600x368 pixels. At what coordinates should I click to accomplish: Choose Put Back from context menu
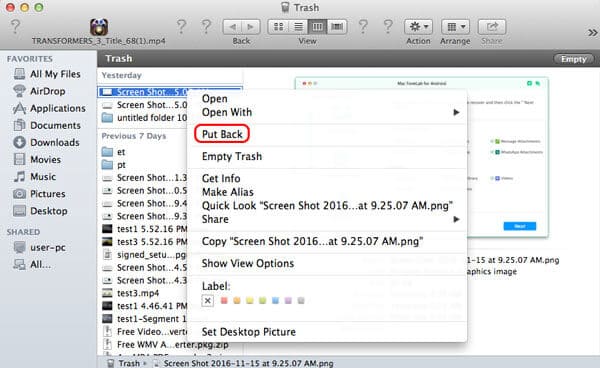pos(222,134)
